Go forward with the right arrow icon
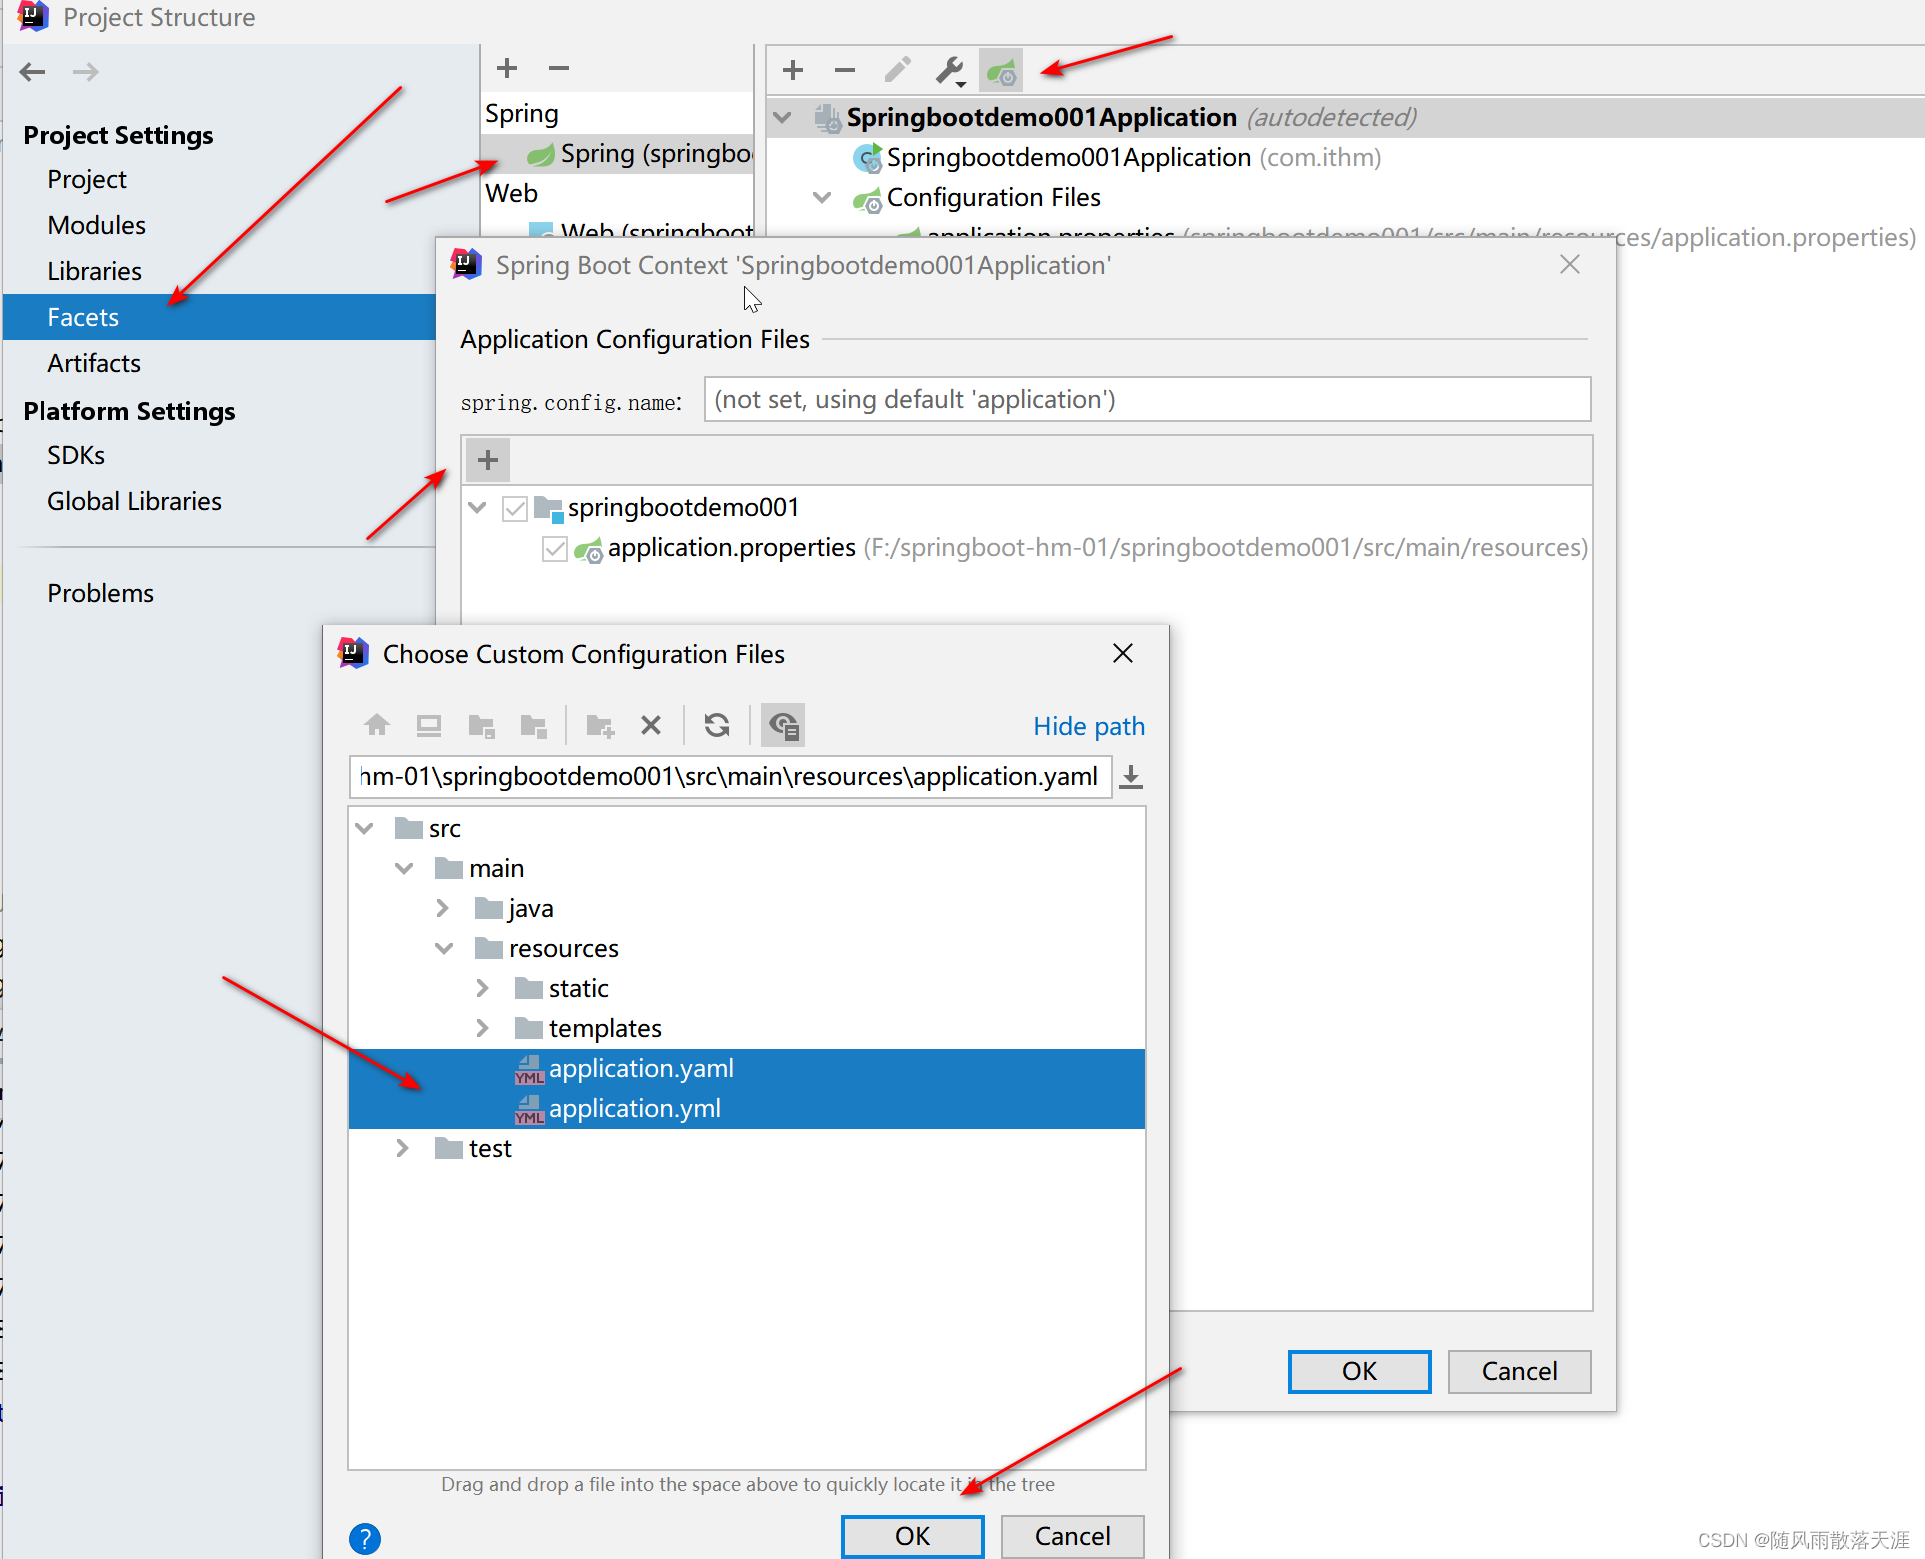The width and height of the screenshot is (1925, 1559). point(86,72)
